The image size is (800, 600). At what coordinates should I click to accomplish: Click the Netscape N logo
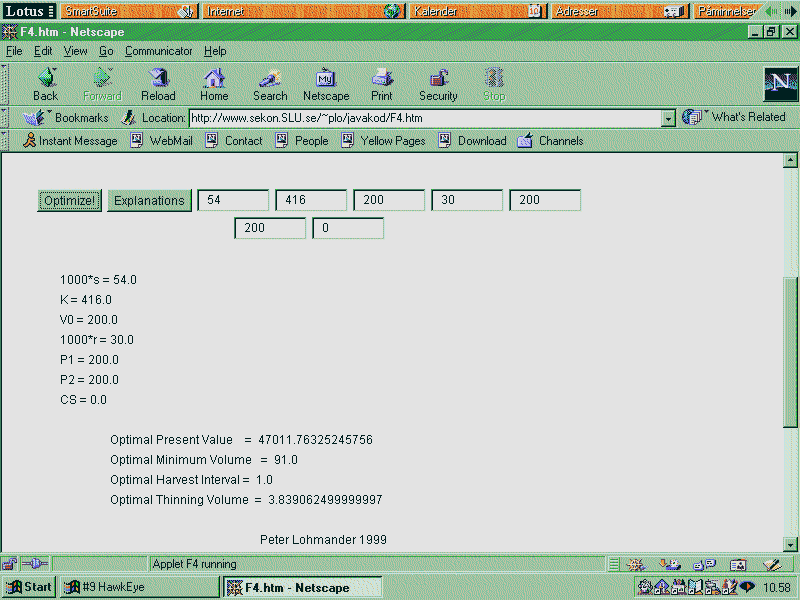click(781, 84)
